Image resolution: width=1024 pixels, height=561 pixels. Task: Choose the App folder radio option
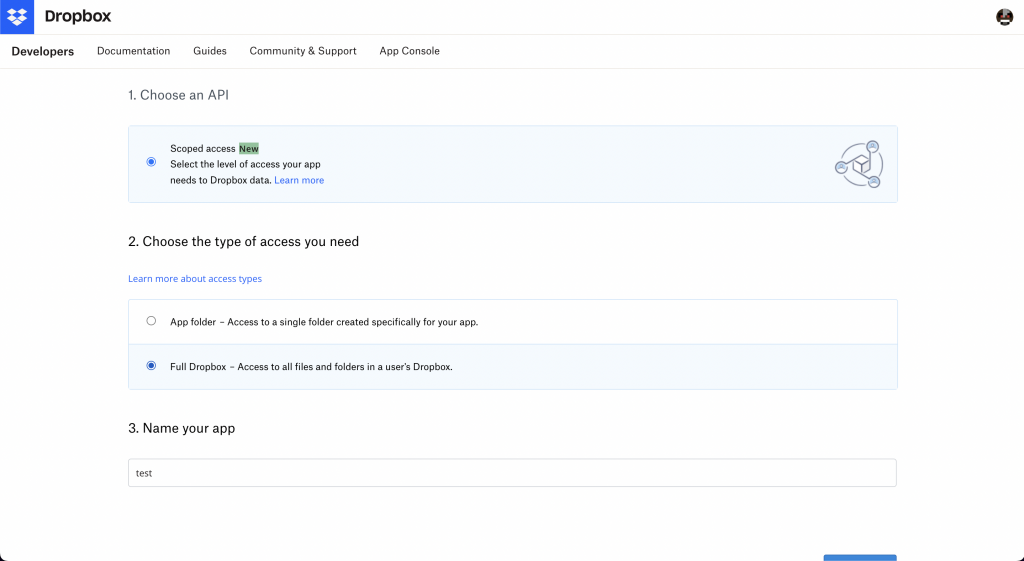152,321
